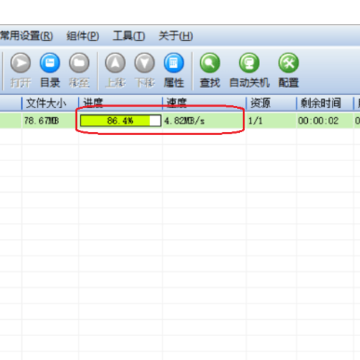Screen dimensions: 360x360
Task: Open the 属性 (Properties) toolbar icon
Action: click(x=174, y=63)
